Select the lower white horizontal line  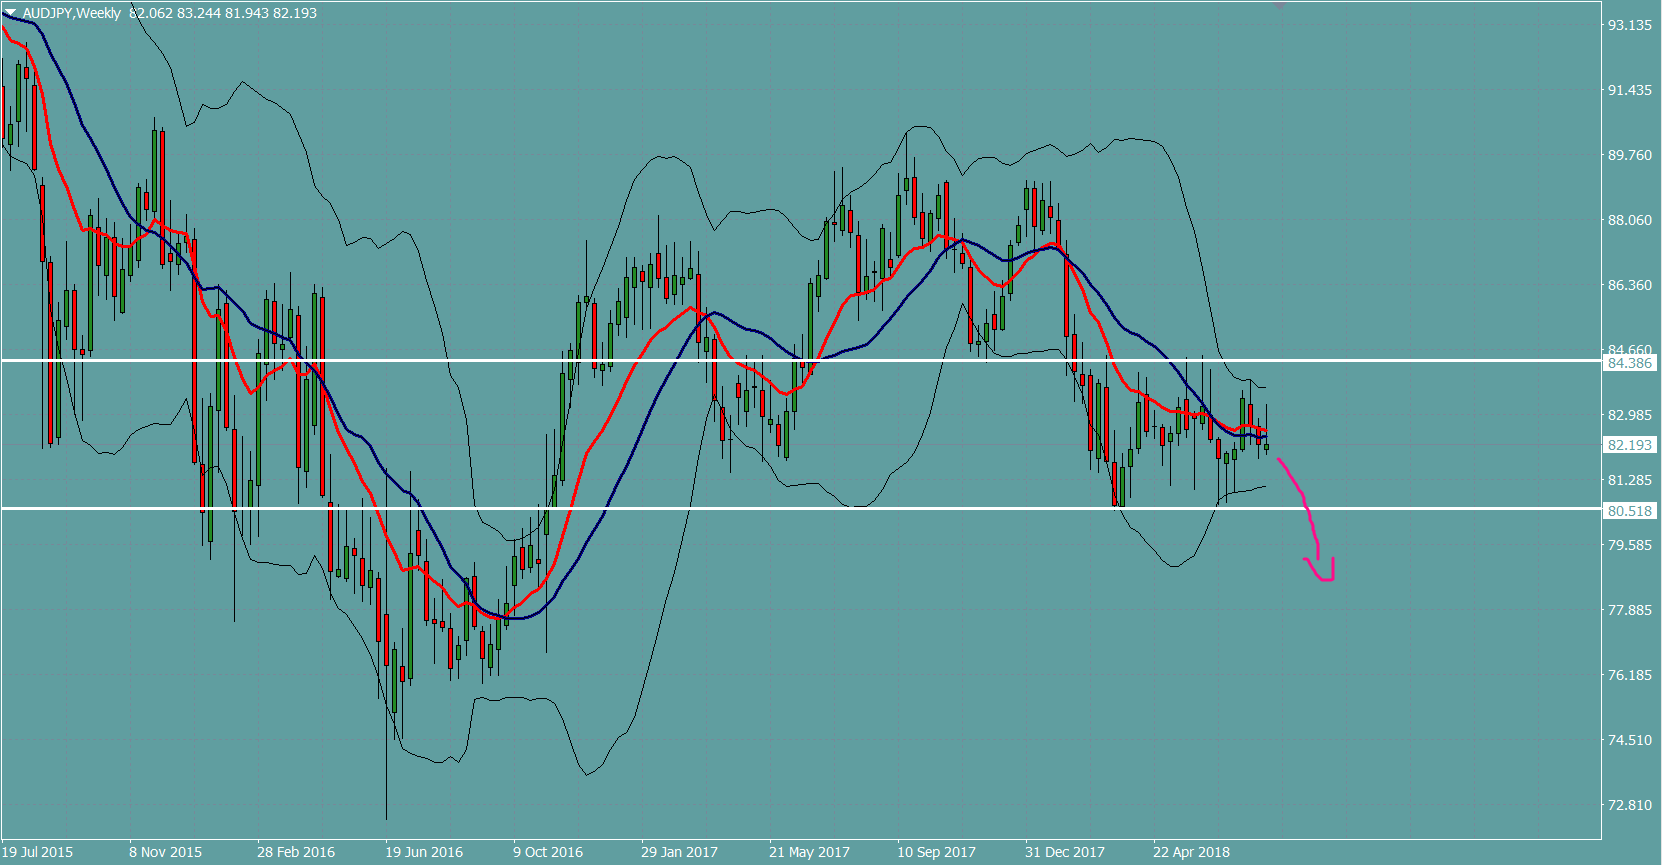tap(800, 509)
